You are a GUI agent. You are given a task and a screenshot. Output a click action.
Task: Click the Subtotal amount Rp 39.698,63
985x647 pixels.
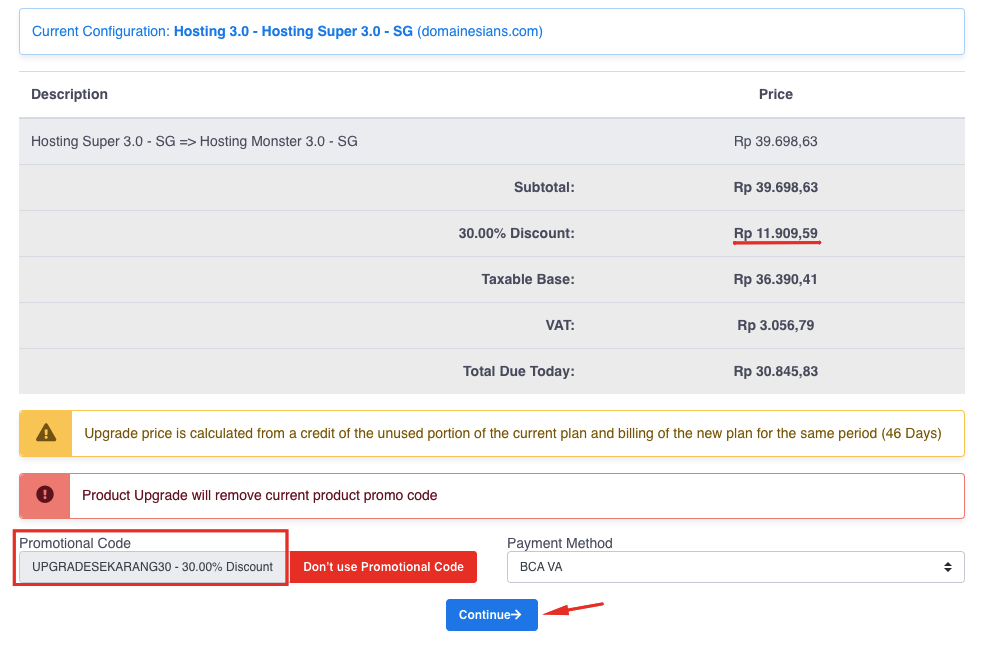coord(776,187)
